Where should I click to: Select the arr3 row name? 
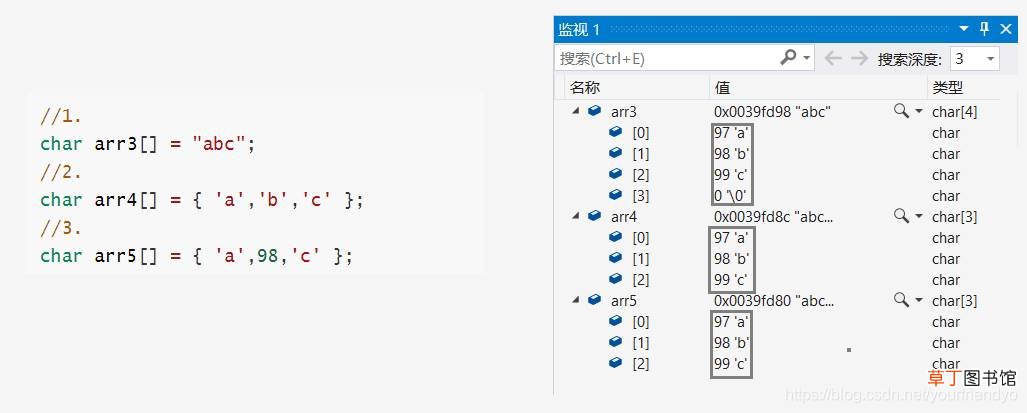click(x=624, y=112)
